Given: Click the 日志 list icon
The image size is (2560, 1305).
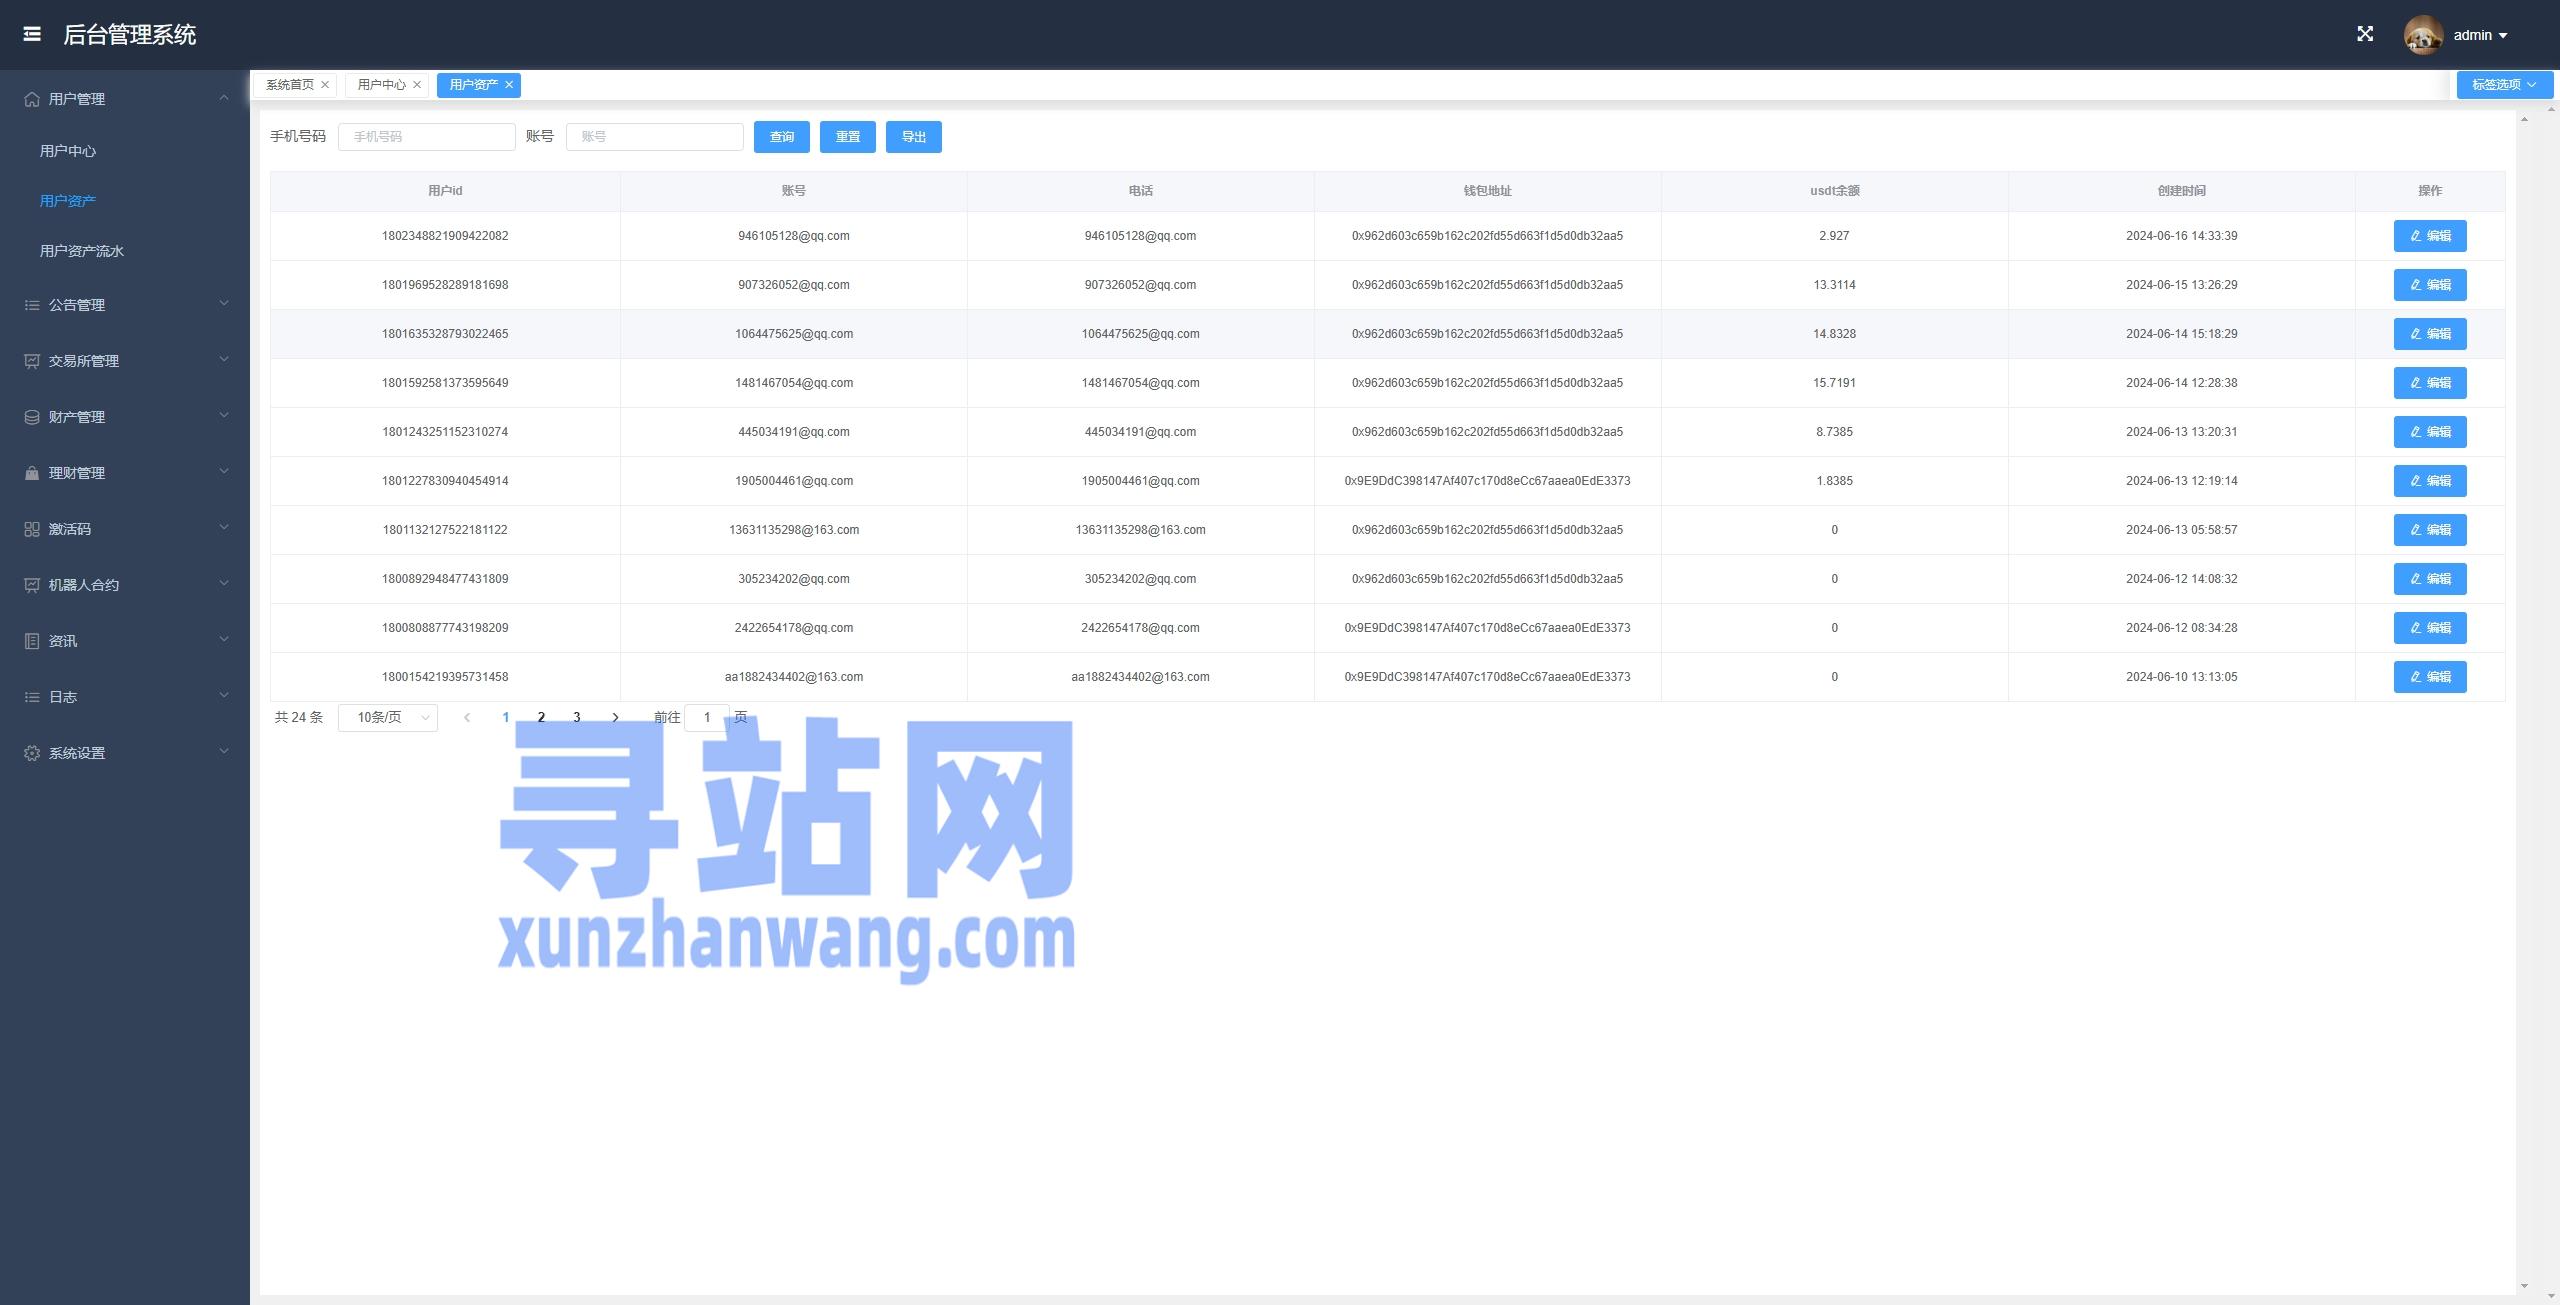Looking at the screenshot, I should tap(32, 697).
